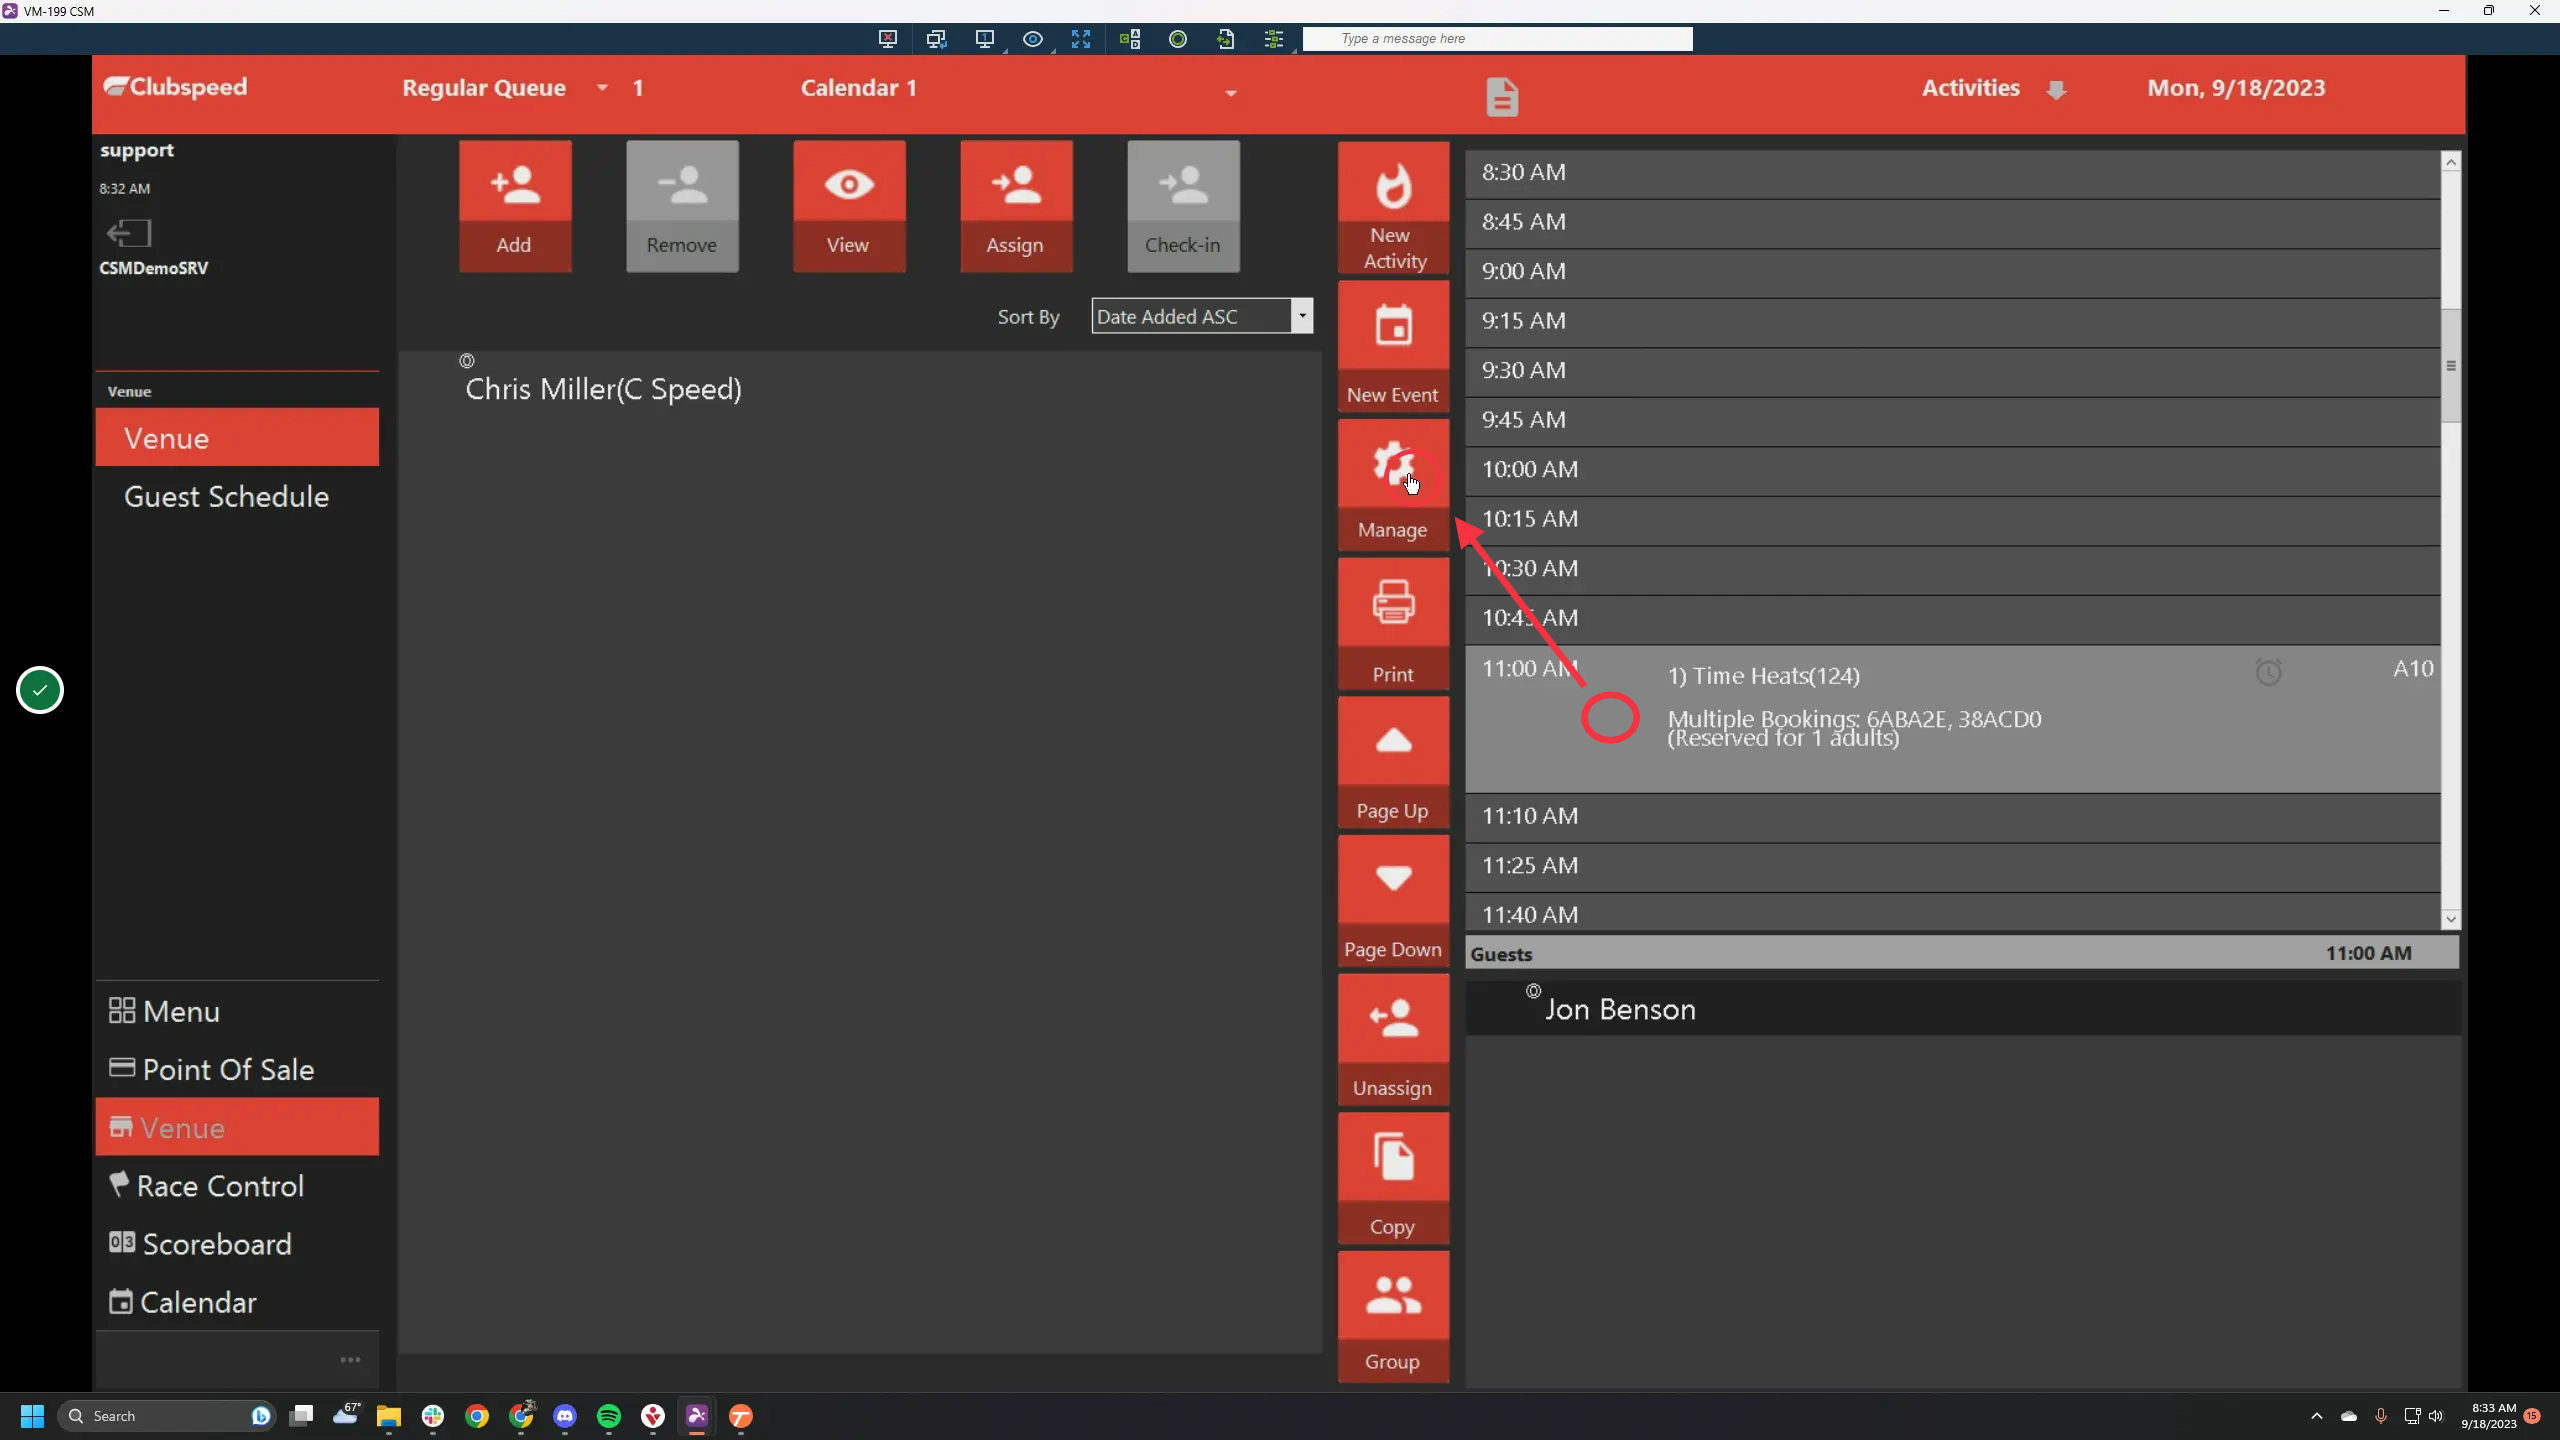Create a New Event

(x=1393, y=346)
